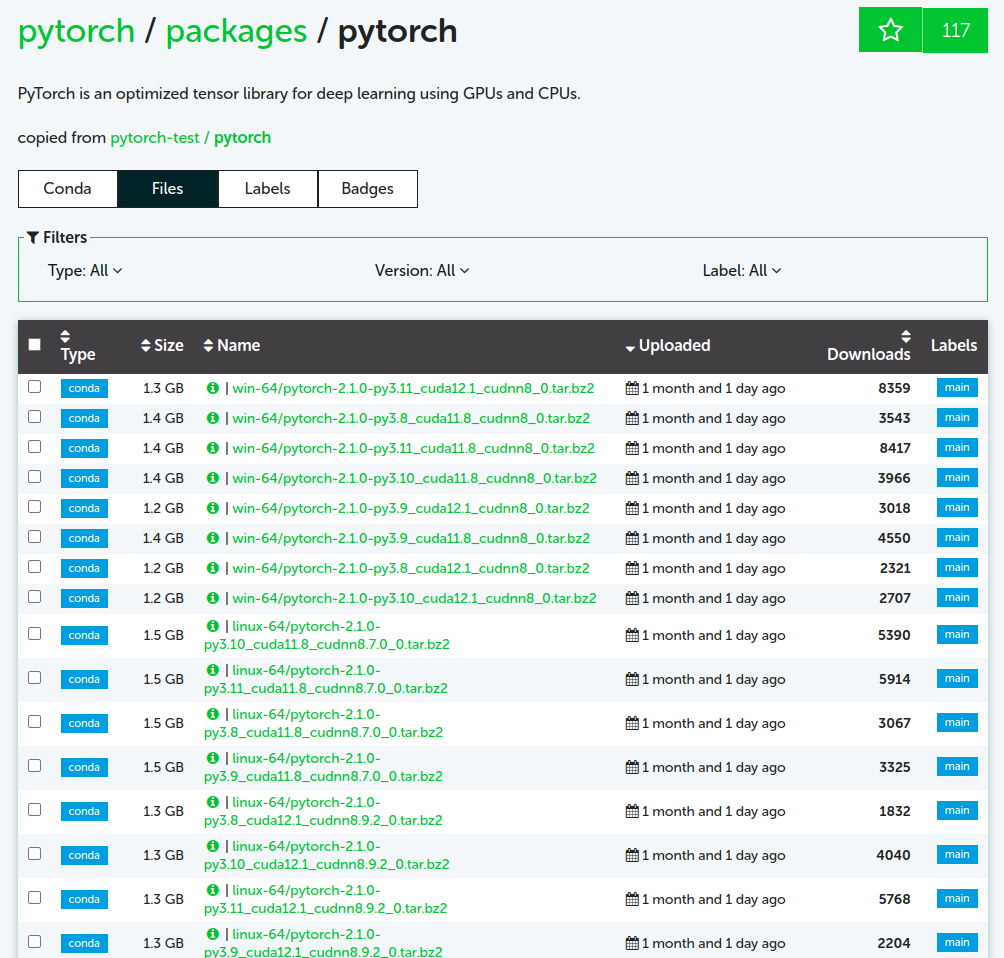
Task: Go to the pytorch user breadcrumb
Action: click(x=76, y=31)
